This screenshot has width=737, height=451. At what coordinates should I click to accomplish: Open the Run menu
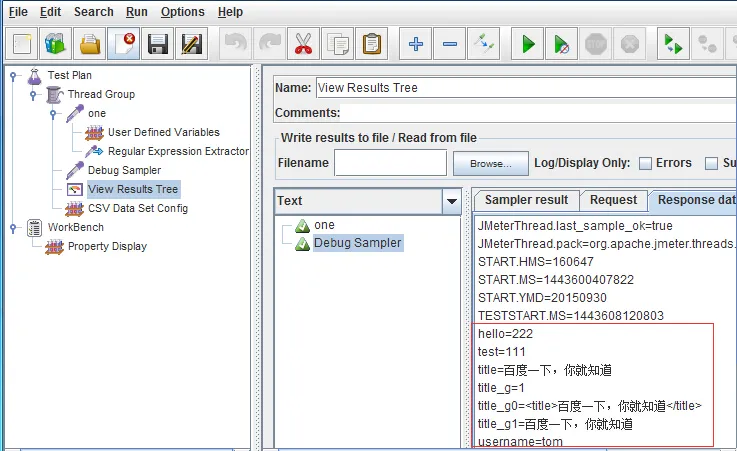[x=137, y=12]
